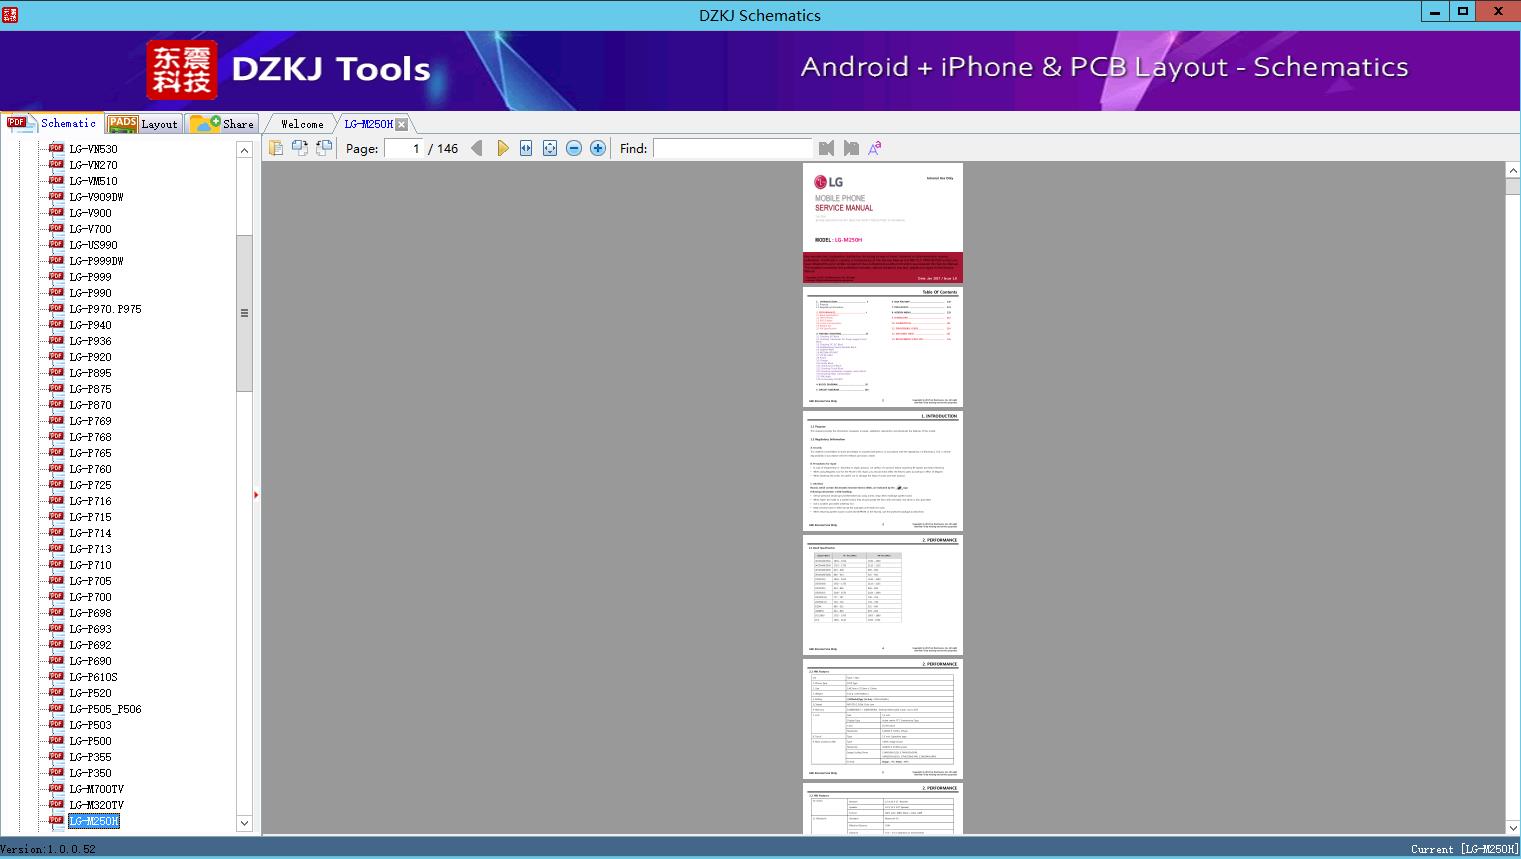Go to the next page

click(x=502, y=148)
